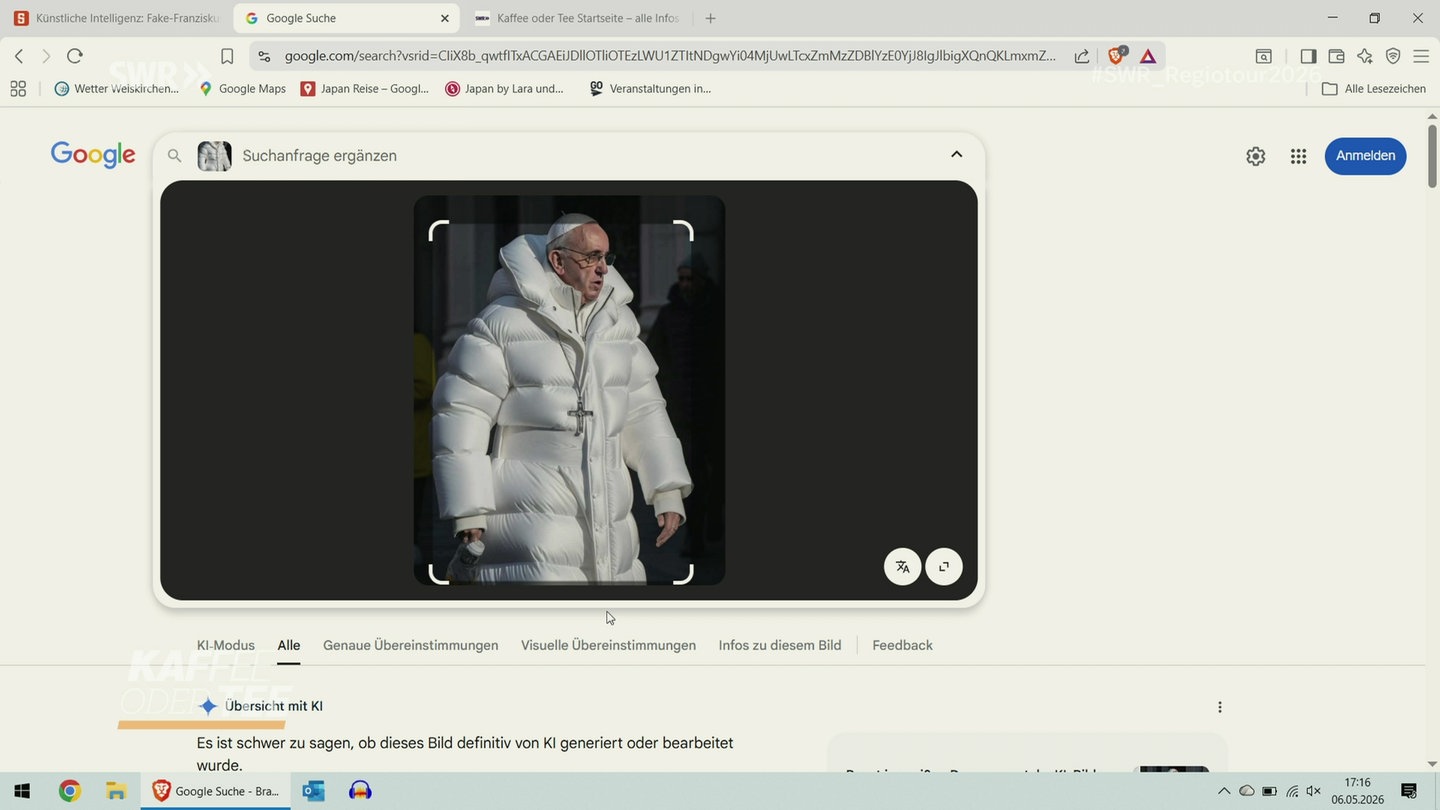Screen dimensions: 1440x810
Task: Reload the Google Suche page
Action: point(74,56)
